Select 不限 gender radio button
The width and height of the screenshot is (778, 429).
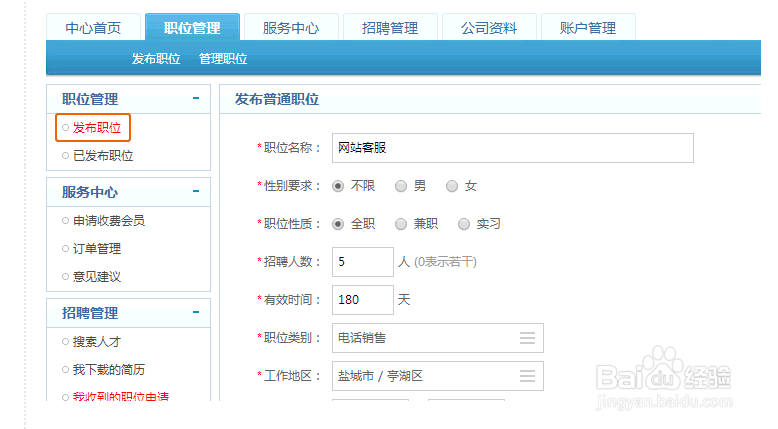pos(338,186)
